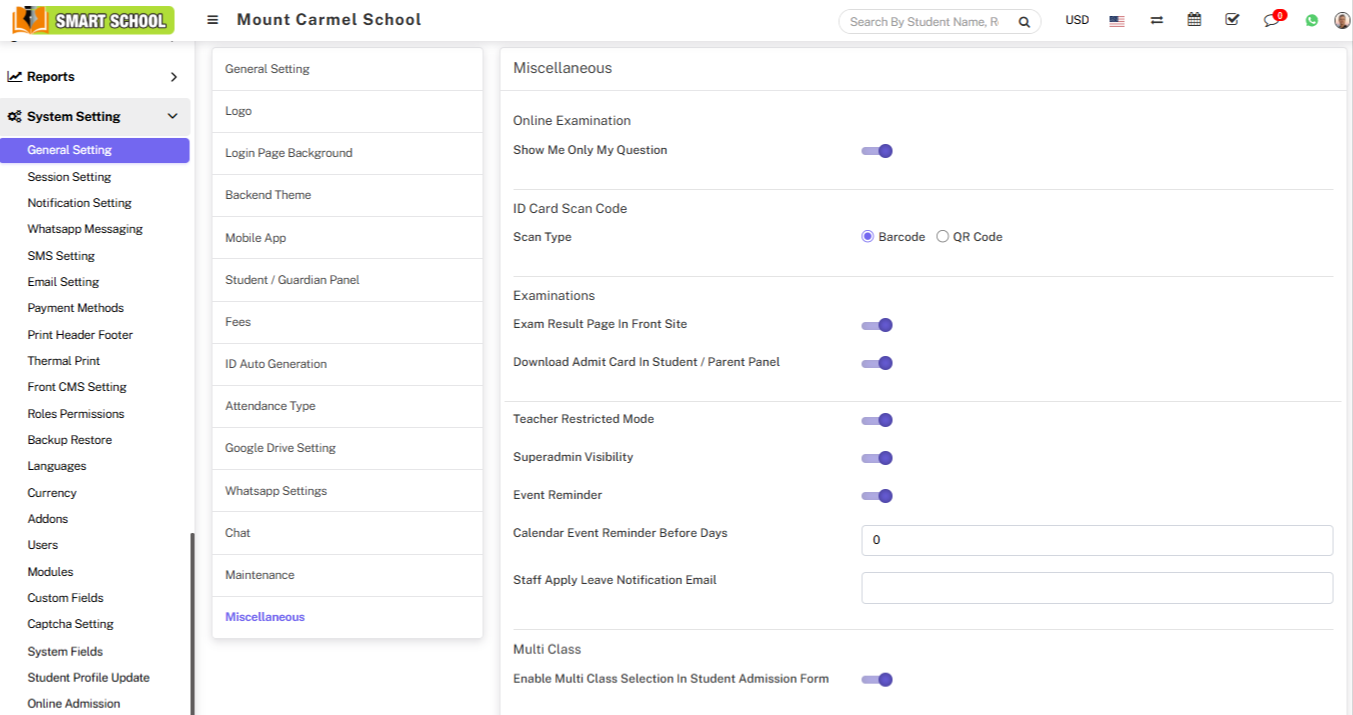This screenshot has width=1353, height=715.
Task: Turn off Event Reminder switch
Action: [877, 496]
